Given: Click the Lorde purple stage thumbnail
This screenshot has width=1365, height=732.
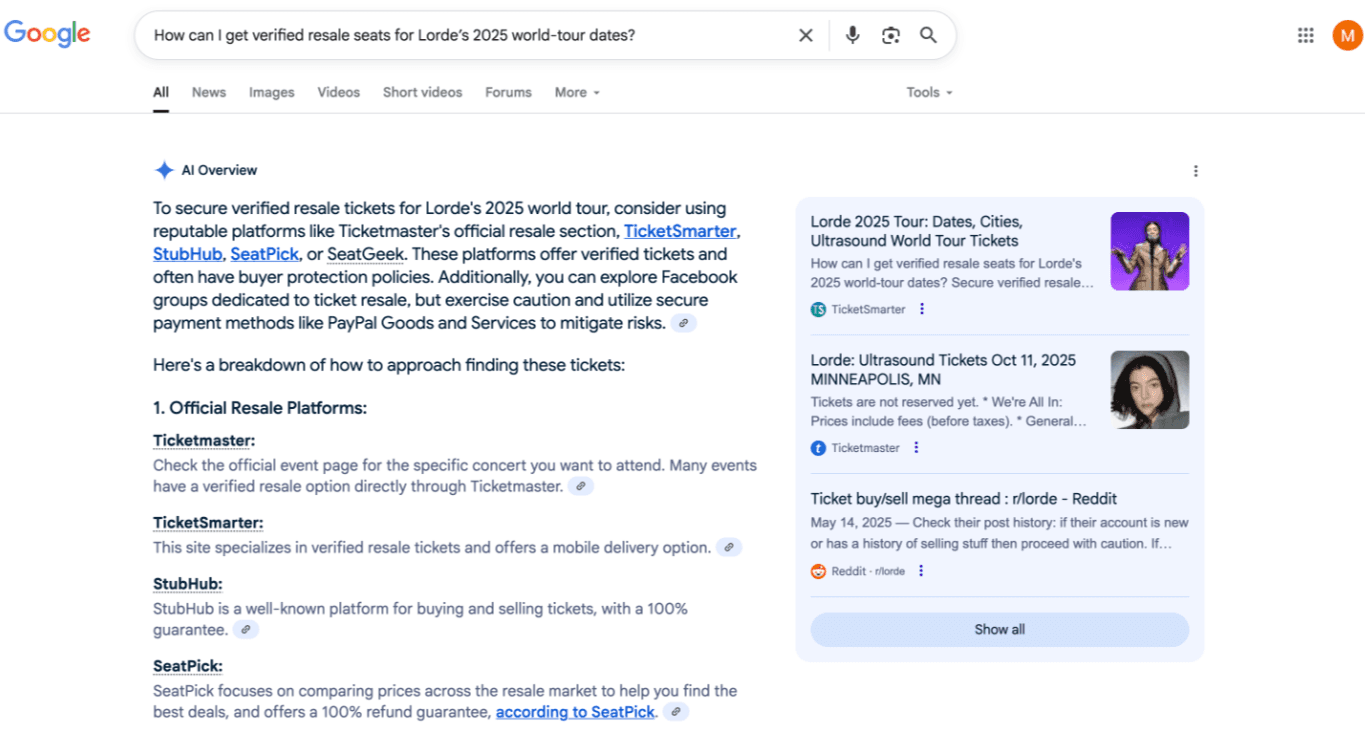Looking at the screenshot, I should click(1150, 251).
